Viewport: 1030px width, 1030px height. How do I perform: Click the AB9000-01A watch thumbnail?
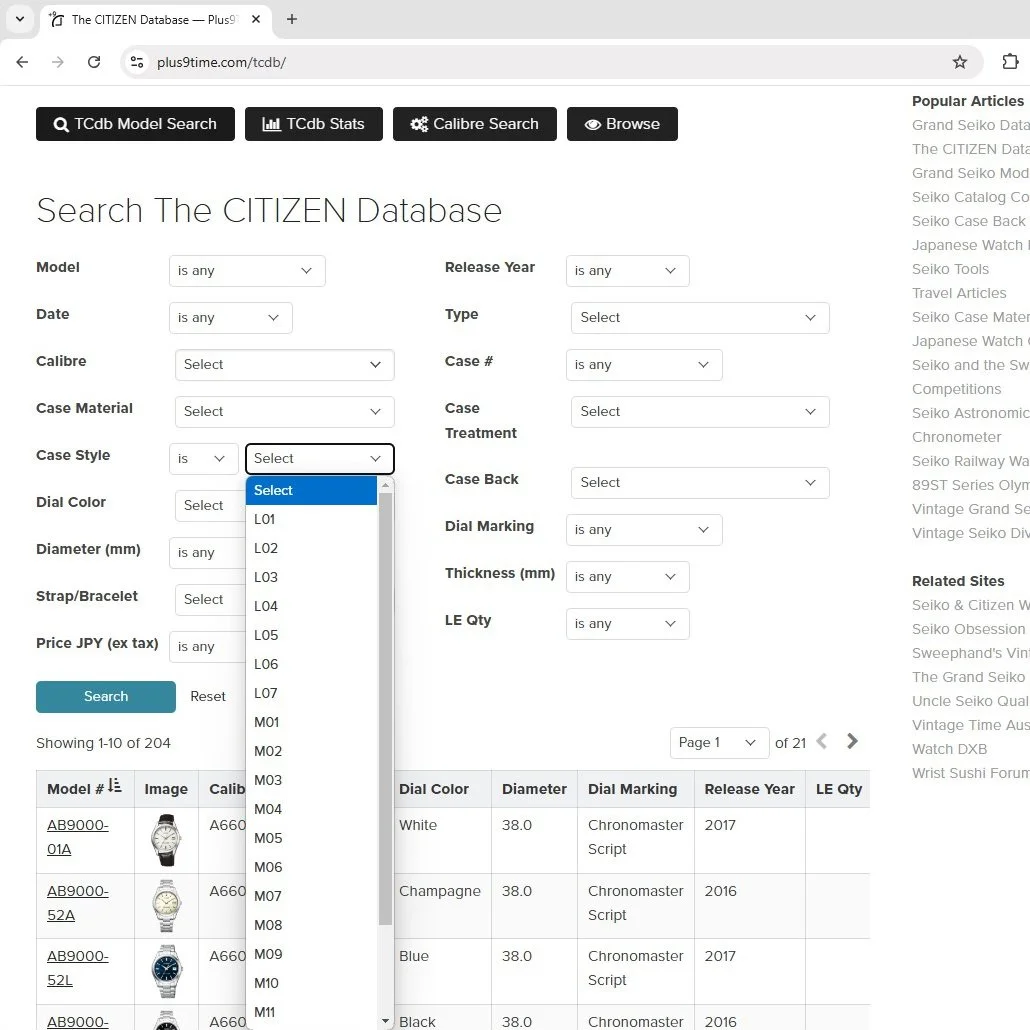(166, 840)
